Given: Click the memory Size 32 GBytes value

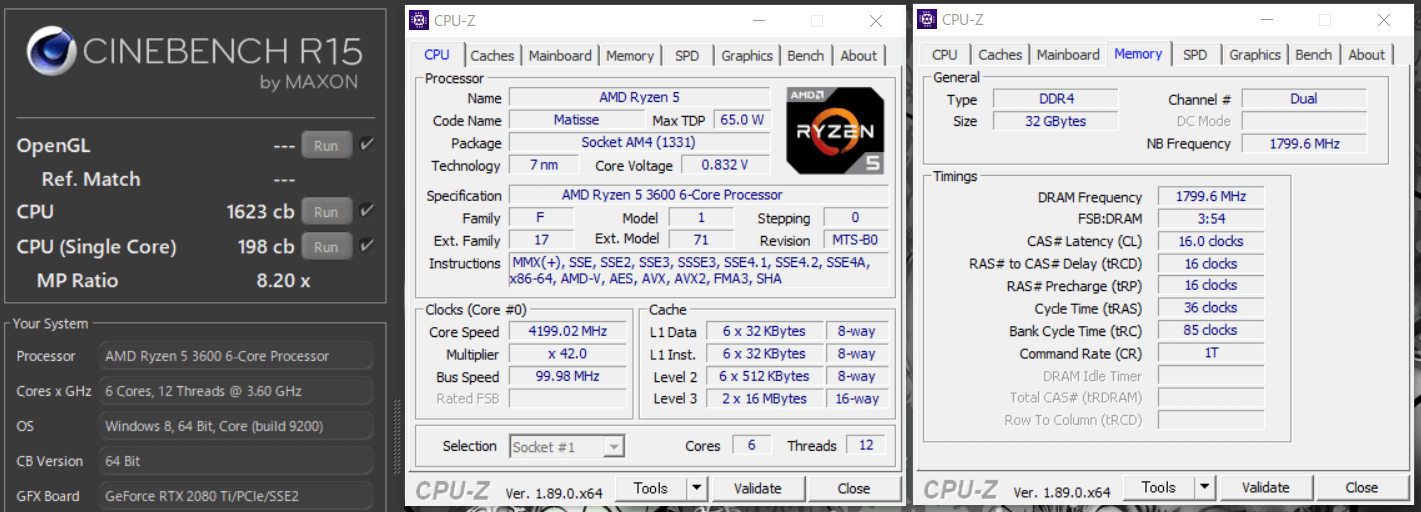Looking at the screenshot, I should pos(1054,121).
